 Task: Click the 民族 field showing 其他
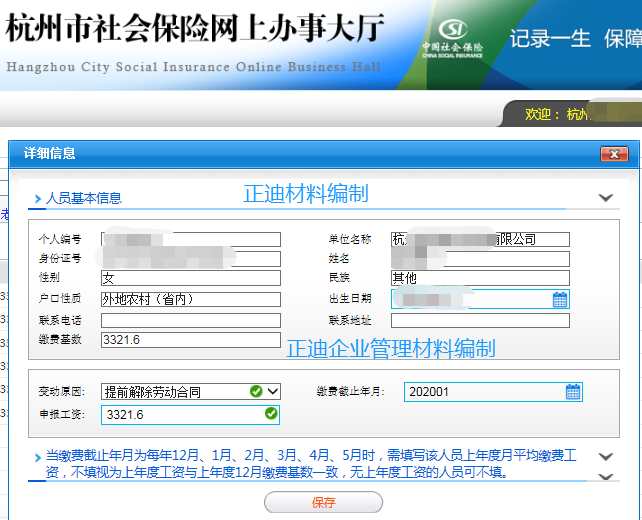click(x=480, y=278)
